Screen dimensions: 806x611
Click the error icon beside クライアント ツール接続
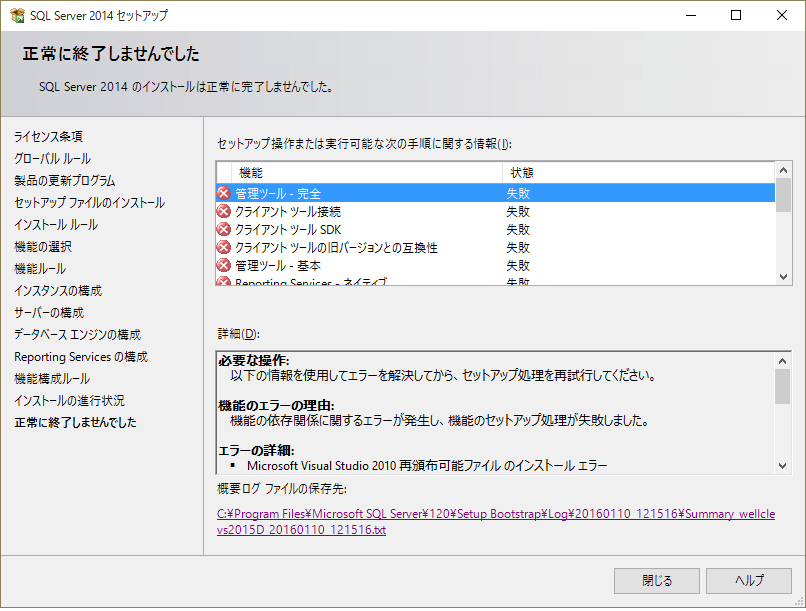tap(224, 212)
